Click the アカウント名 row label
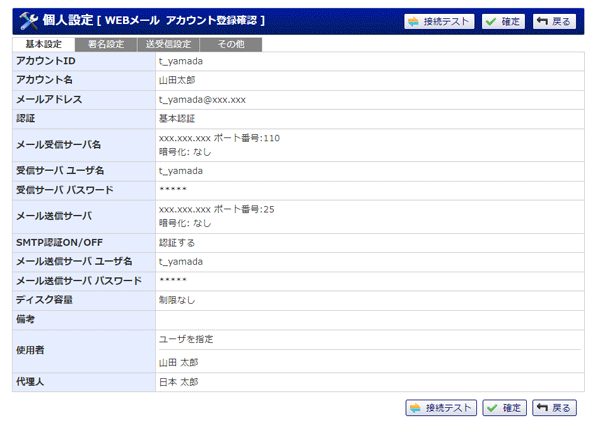The width and height of the screenshot is (600, 428). (44, 80)
